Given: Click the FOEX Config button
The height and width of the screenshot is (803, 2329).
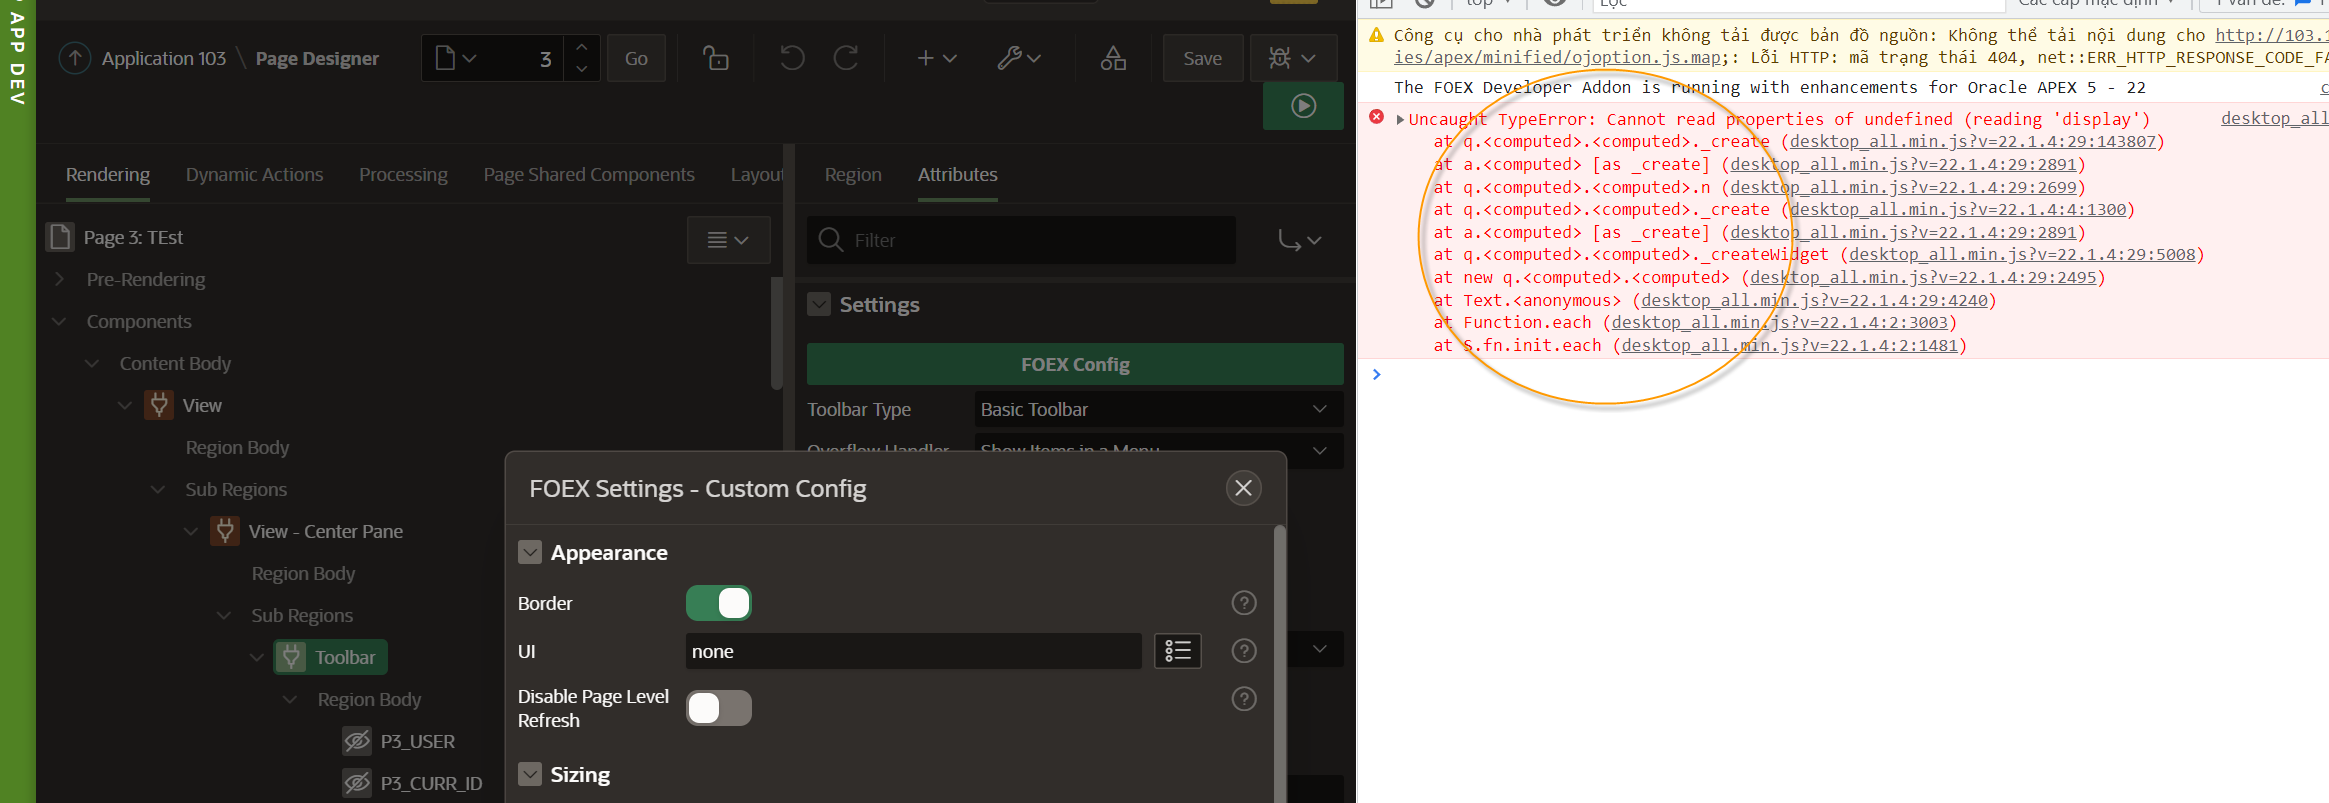Looking at the screenshot, I should (x=1075, y=365).
